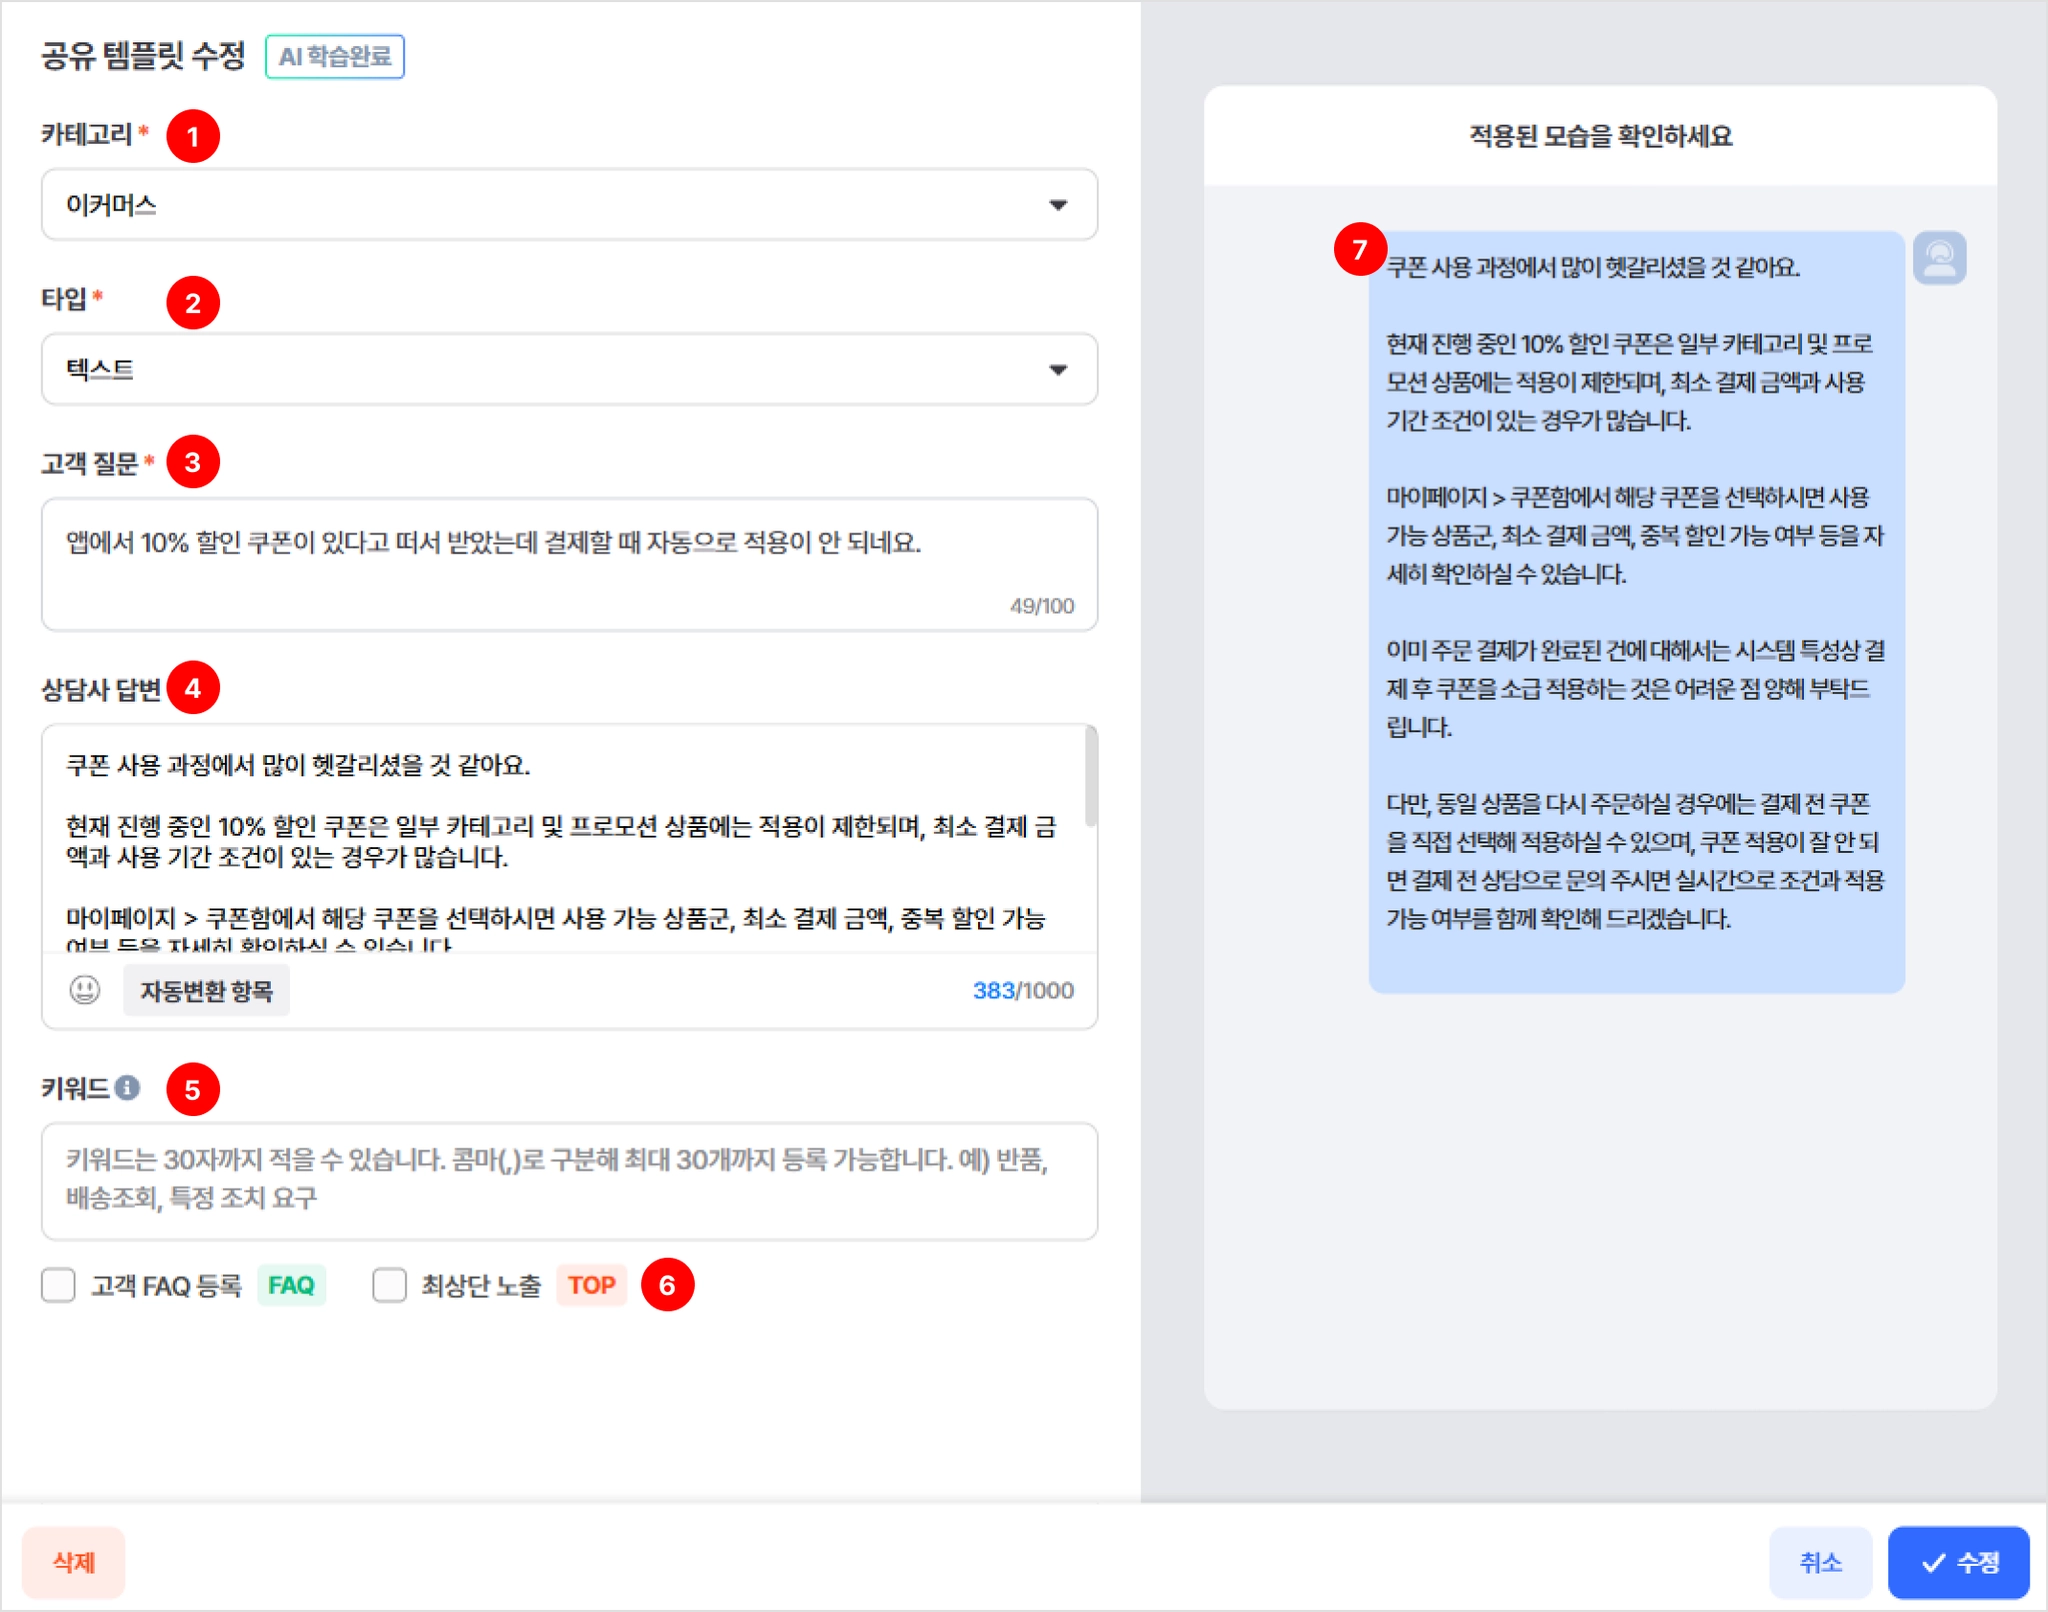Click red numbered marker 7 in preview
This screenshot has height=1612, width=2048.
[1359, 249]
